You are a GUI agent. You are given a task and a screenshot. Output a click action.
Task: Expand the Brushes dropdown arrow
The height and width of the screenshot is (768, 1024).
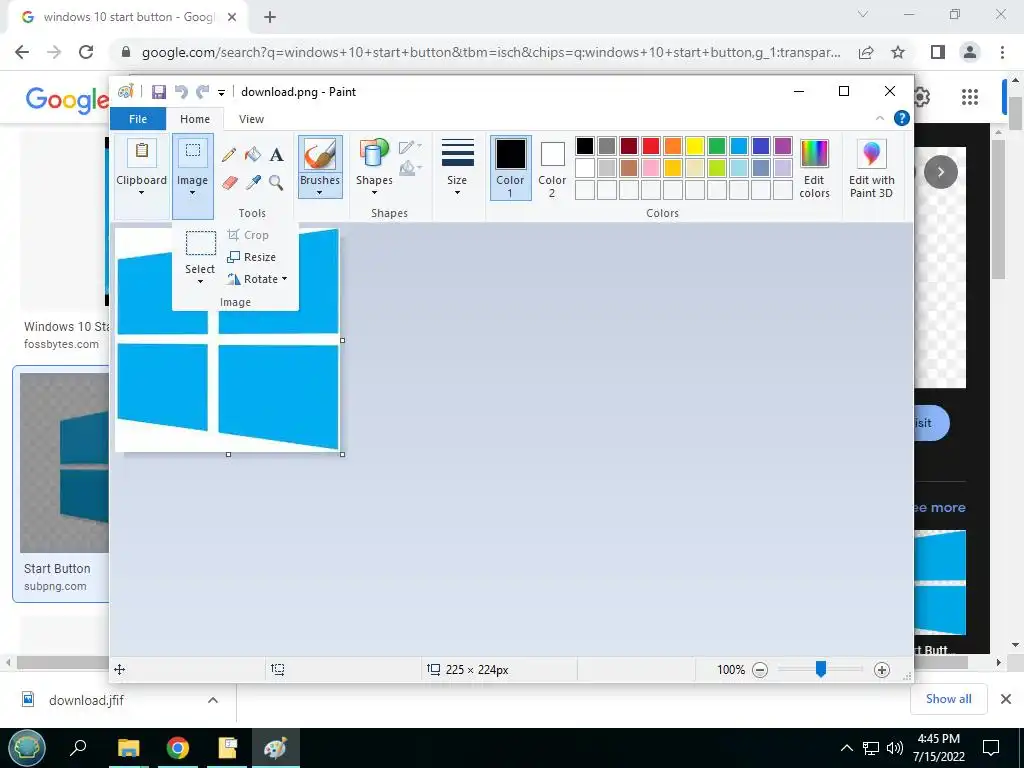click(x=320, y=193)
